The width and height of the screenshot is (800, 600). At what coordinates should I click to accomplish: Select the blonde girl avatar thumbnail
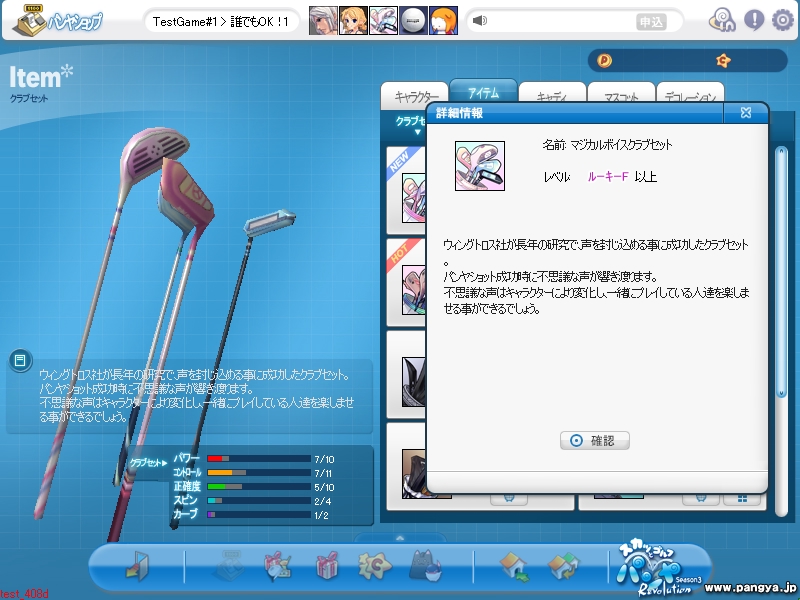click(353, 20)
